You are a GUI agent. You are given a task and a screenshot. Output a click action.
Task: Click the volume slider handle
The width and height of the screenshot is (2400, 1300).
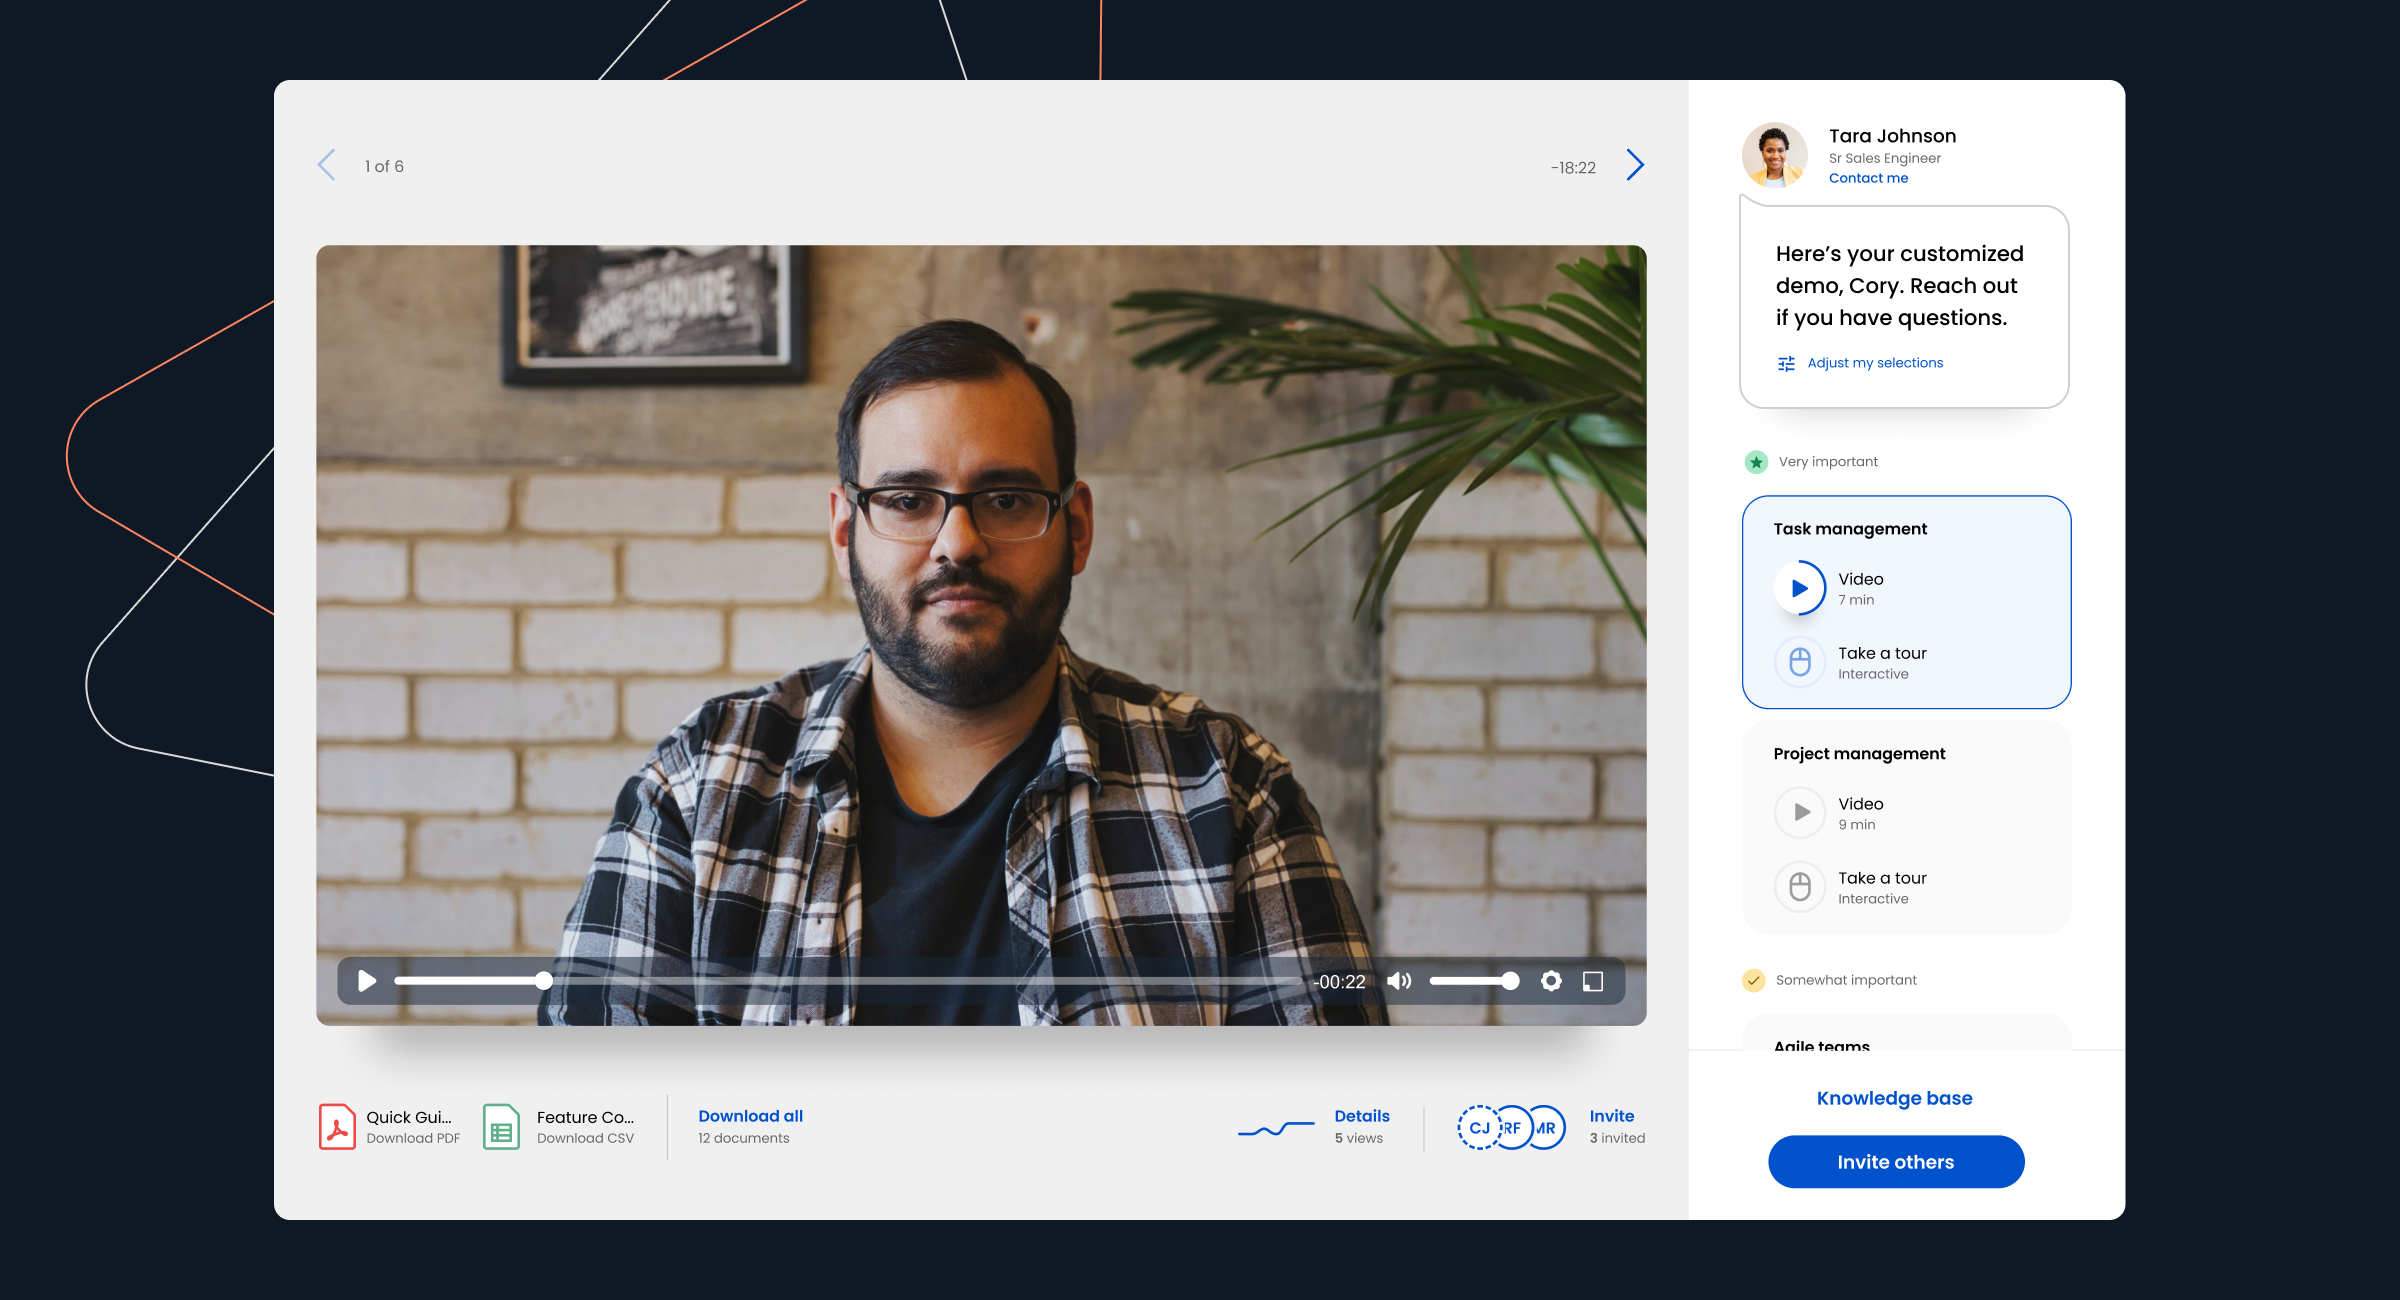click(x=1510, y=981)
